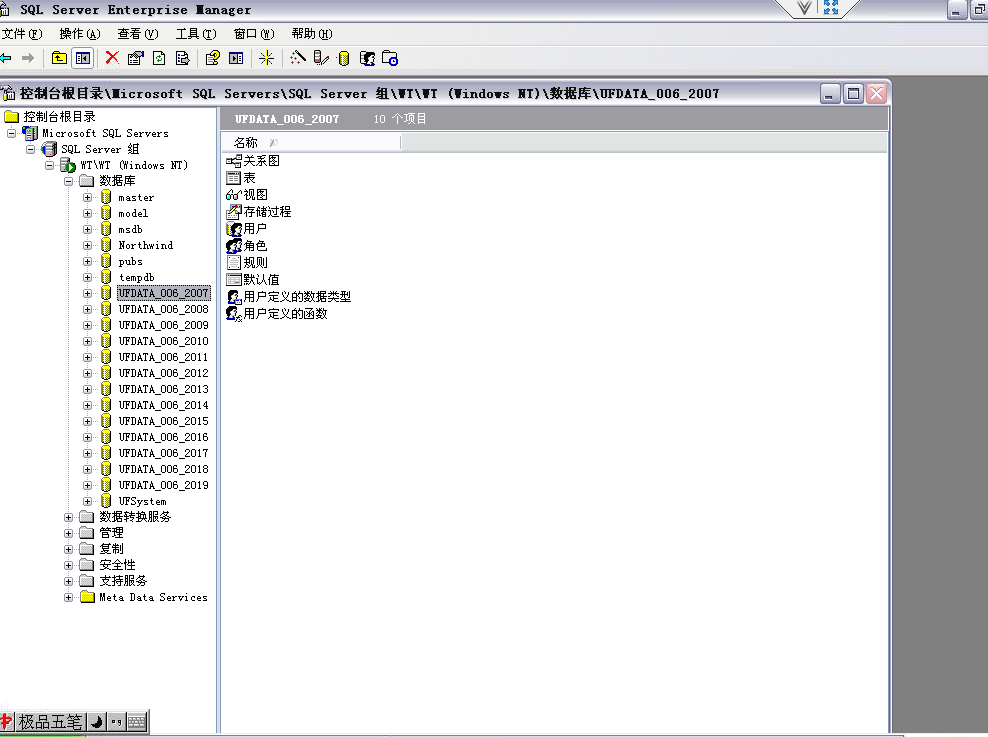
Task: Click the New Job folder icon
Action: (390, 59)
